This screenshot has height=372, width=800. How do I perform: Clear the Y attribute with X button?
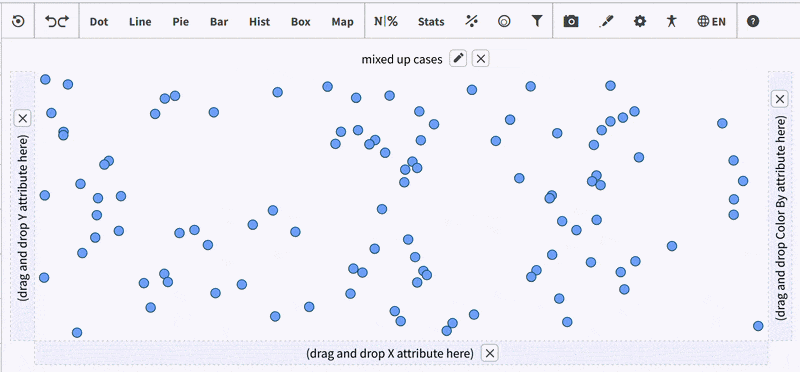point(22,119)
